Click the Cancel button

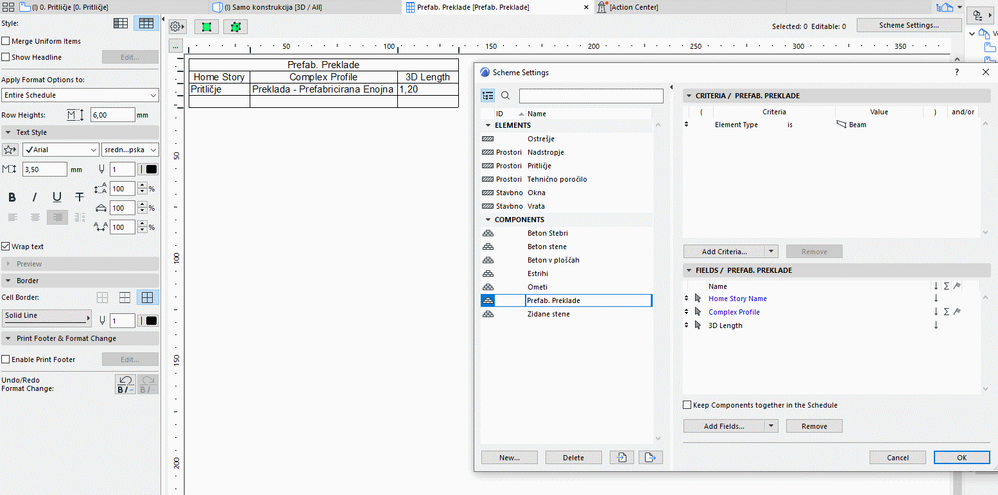[897, 457]
